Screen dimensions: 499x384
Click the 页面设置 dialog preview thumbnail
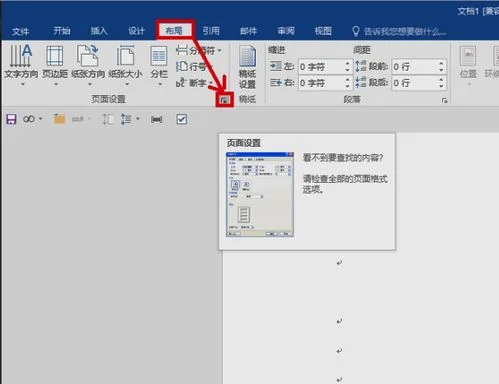point(260,195)
